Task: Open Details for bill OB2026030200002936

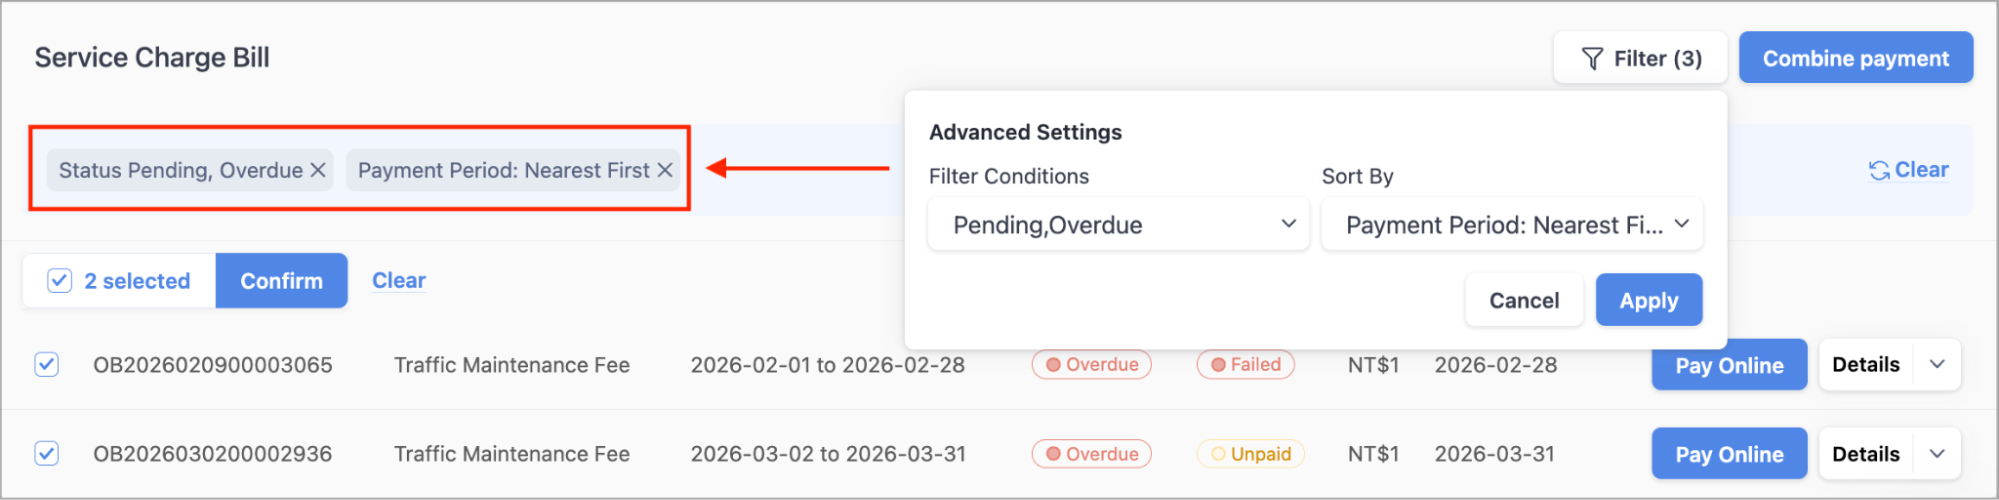Action: point(1866,454)
